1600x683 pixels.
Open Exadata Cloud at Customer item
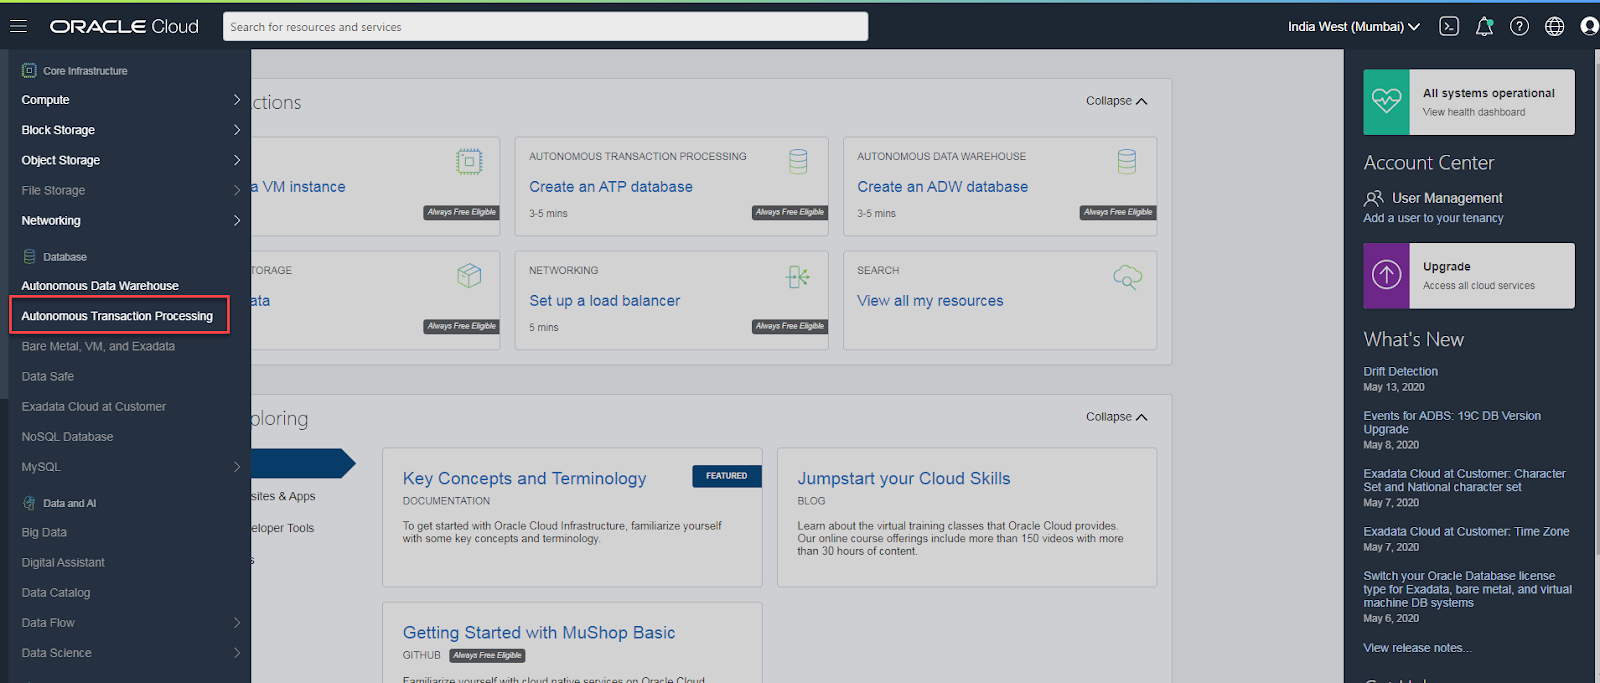coord(94,407)
